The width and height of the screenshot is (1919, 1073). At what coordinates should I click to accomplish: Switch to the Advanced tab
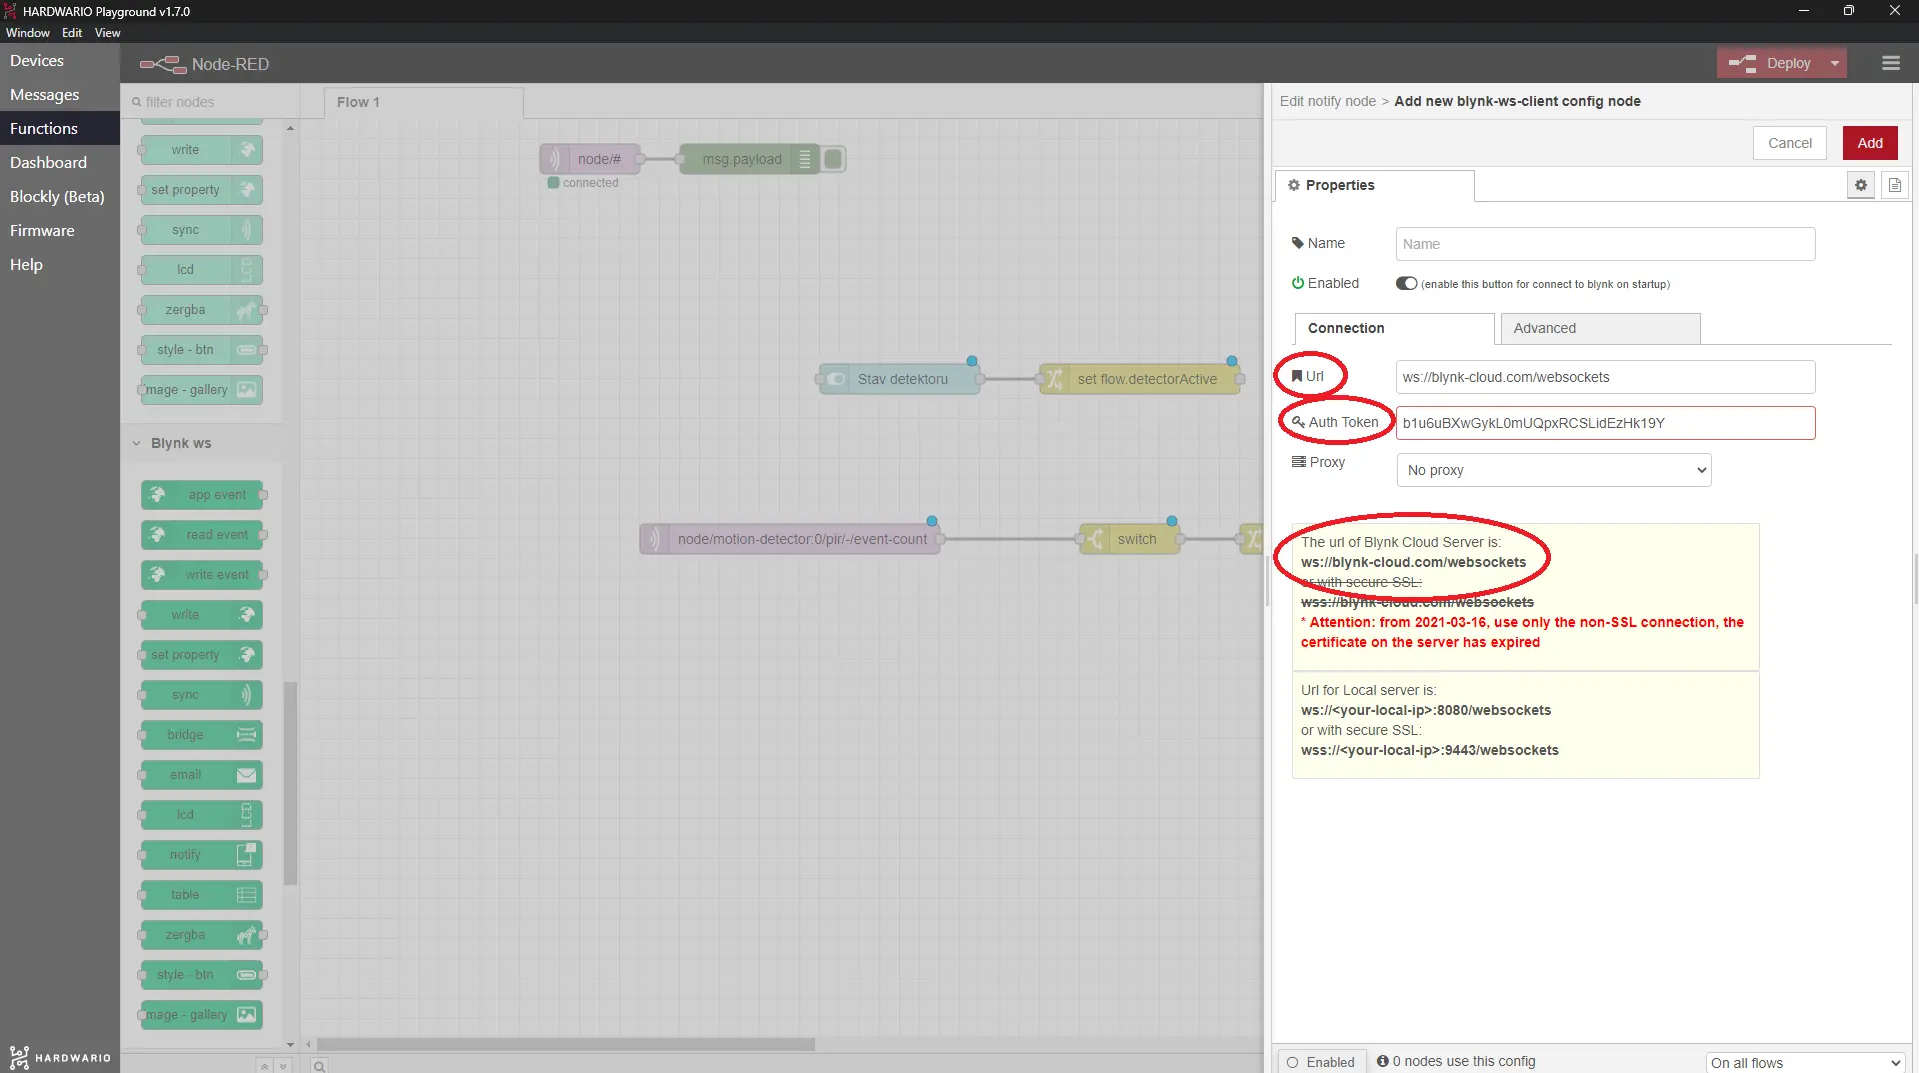tap(1600, 328)
